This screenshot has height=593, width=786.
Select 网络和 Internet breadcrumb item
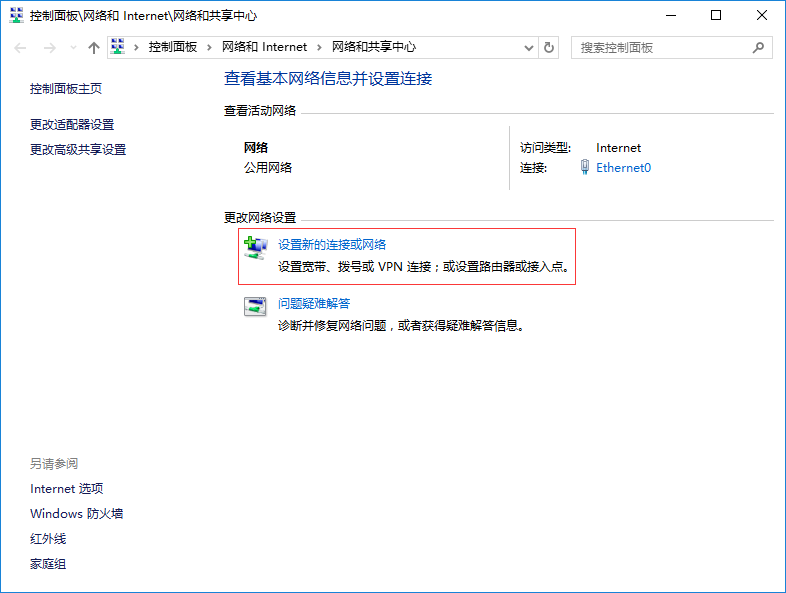[264, 47]
